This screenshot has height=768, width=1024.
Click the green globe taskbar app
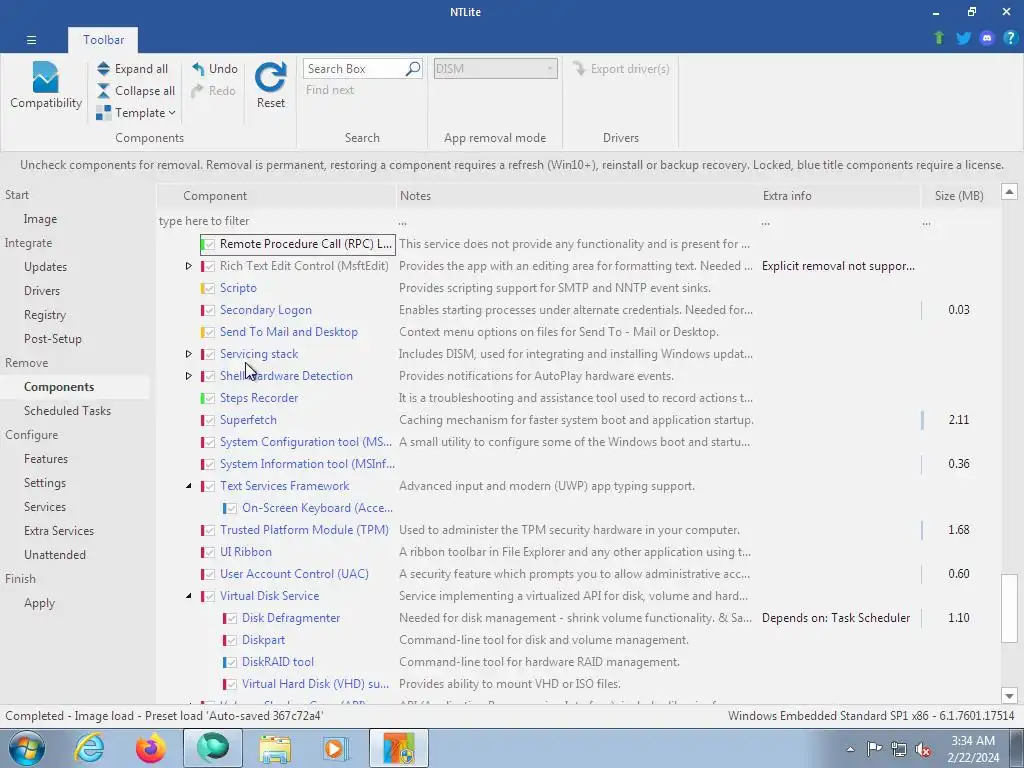click(x=213, y=748)
